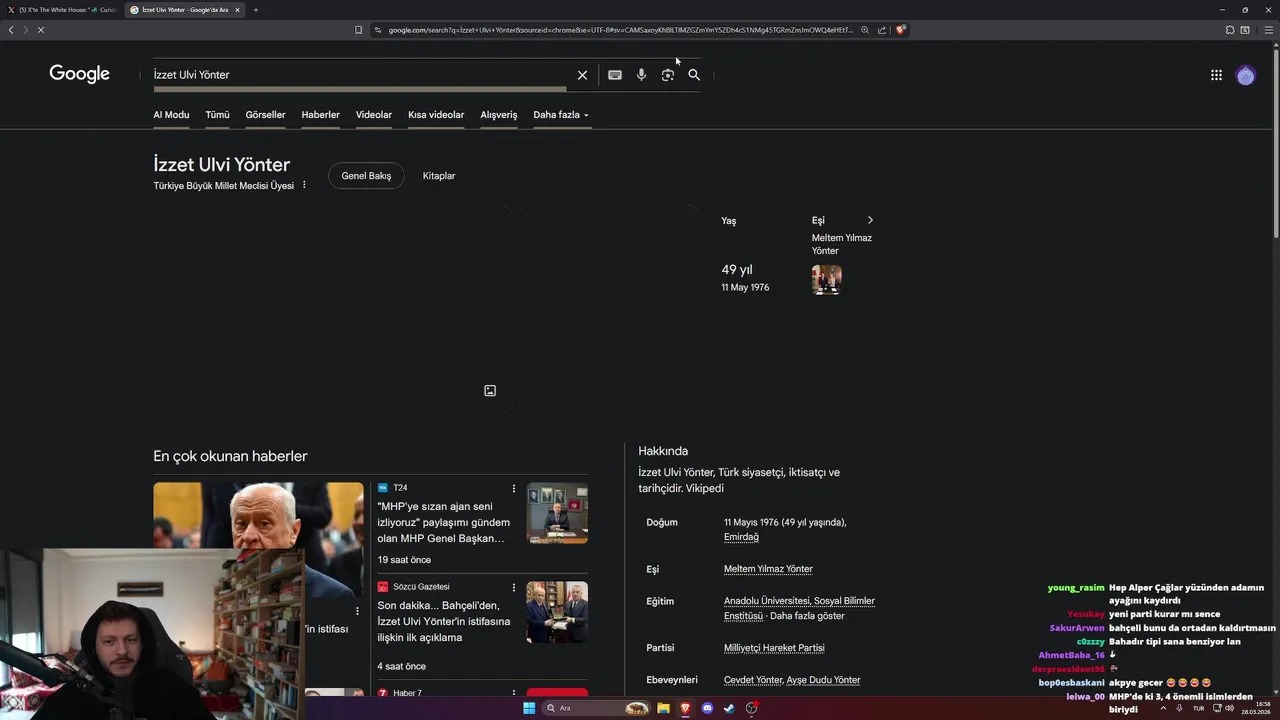Select the Kitaplar chip
Viewport: 1280px width, 720px height.
[x=439, y=176]
